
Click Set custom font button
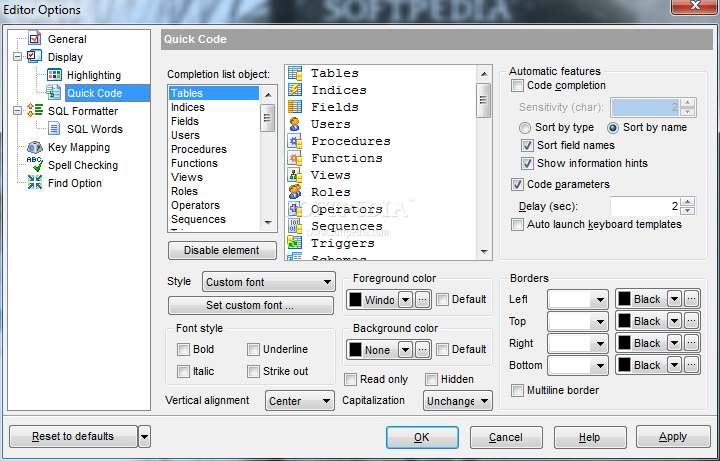click(251, 305)
